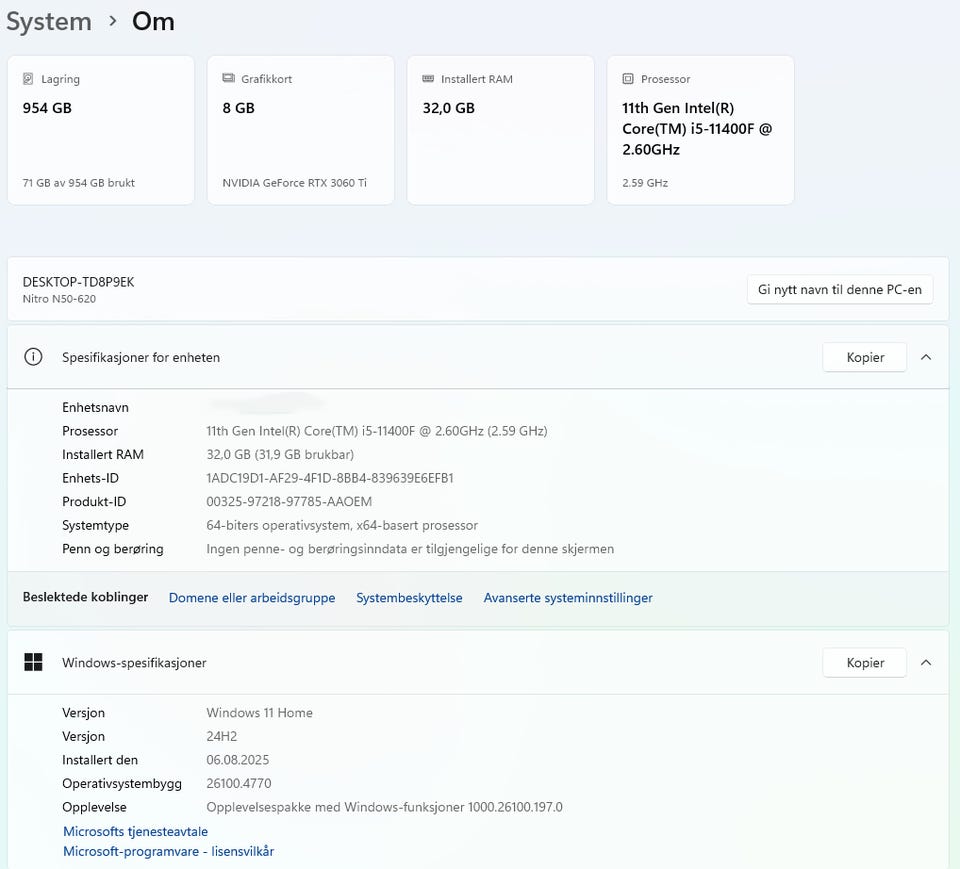Copy device specifications with Kopier
This screenshot has width=960, height=869.
(x=864, y=357)
